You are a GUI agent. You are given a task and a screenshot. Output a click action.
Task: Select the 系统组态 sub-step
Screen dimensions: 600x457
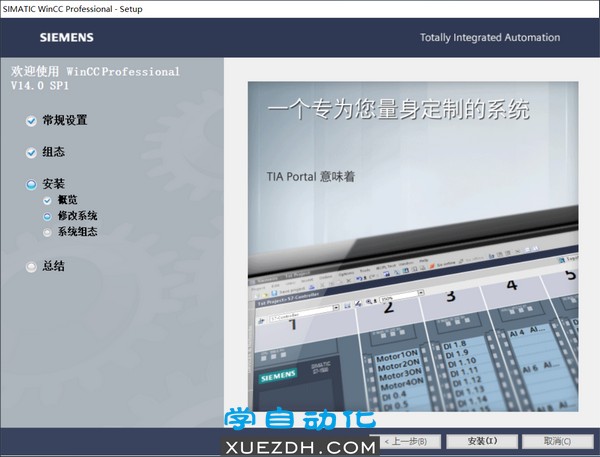[77, 232]
